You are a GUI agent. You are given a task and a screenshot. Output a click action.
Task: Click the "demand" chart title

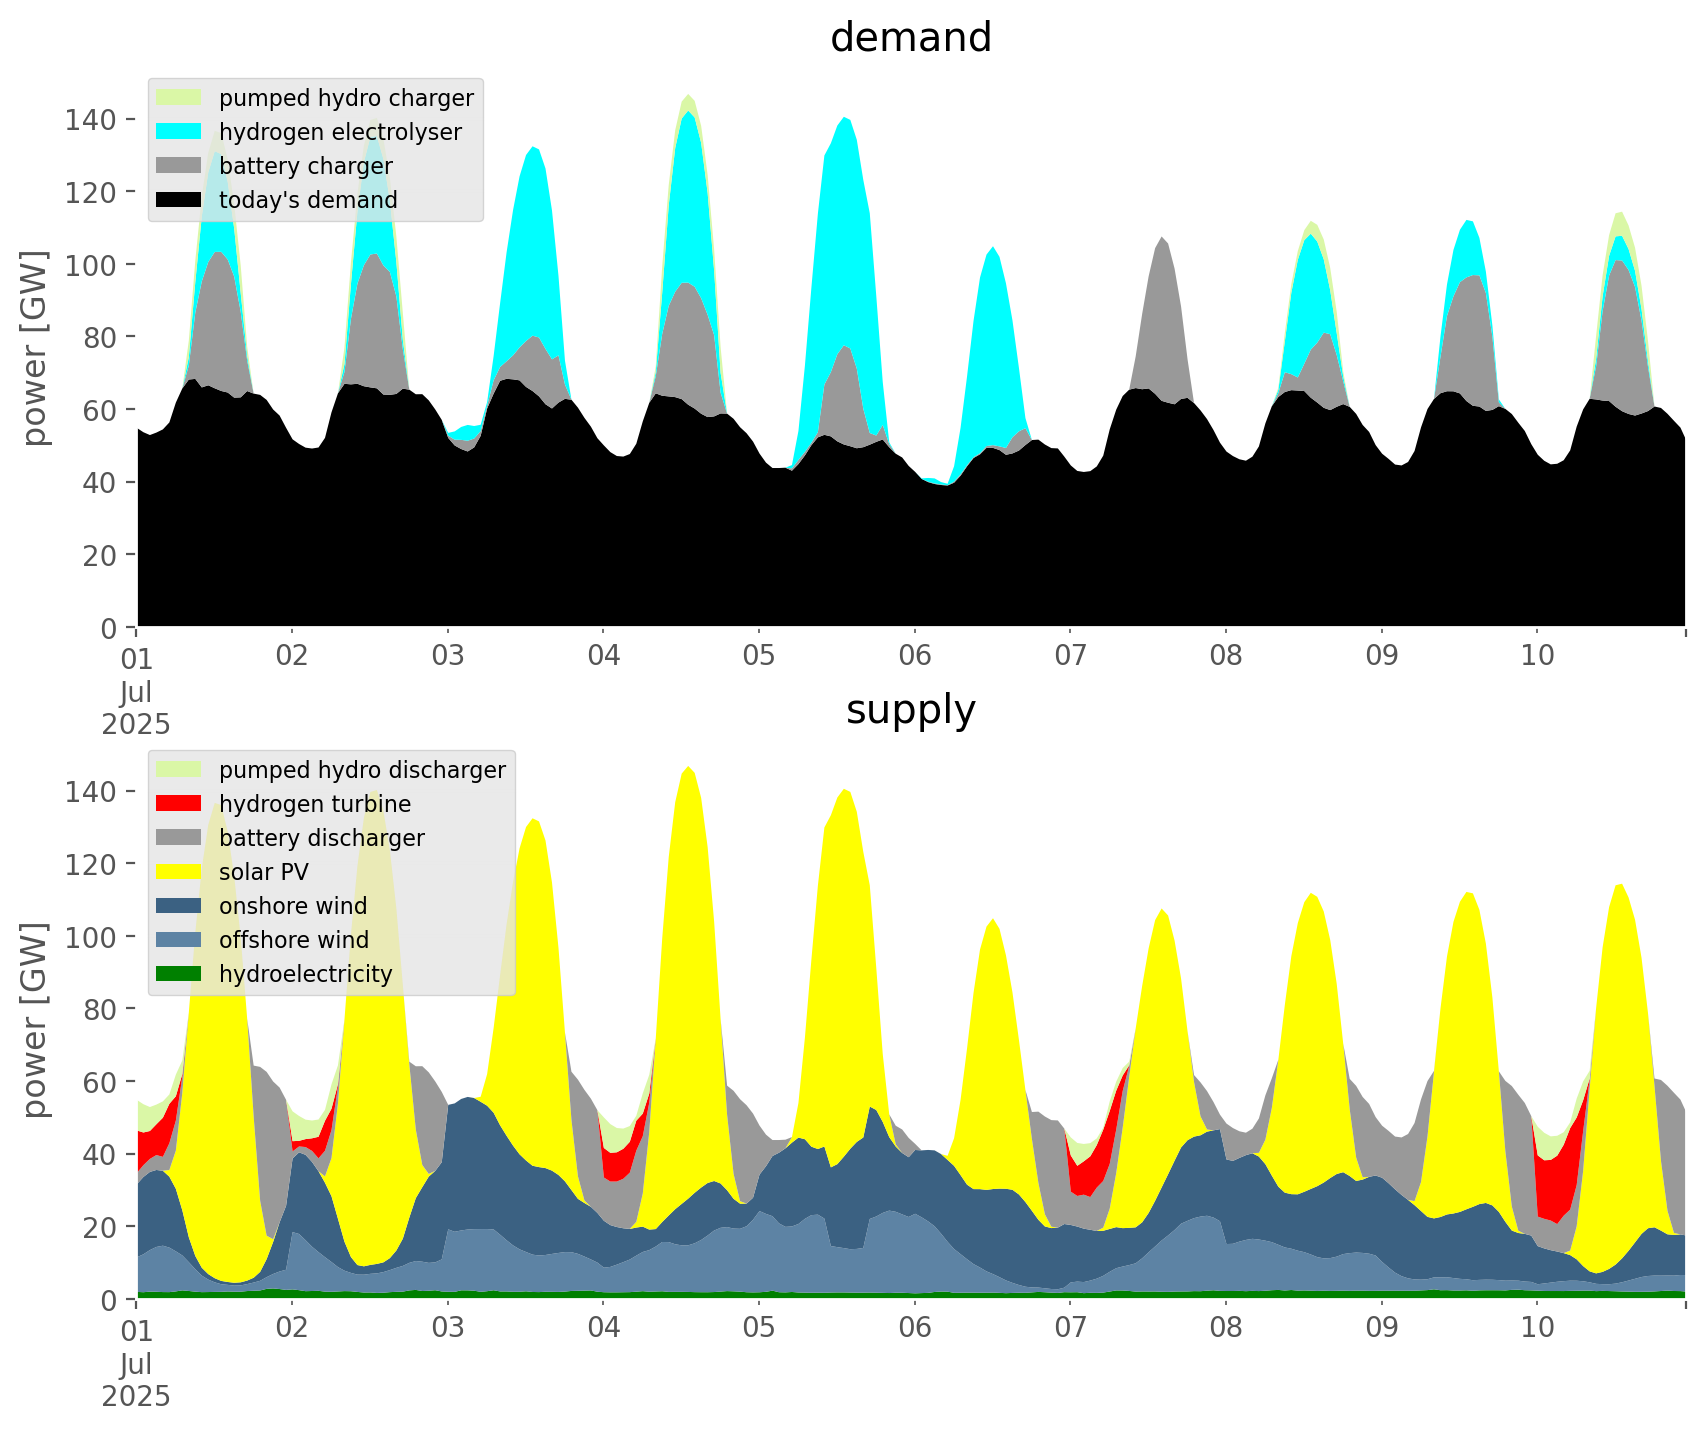click(910, 38)
